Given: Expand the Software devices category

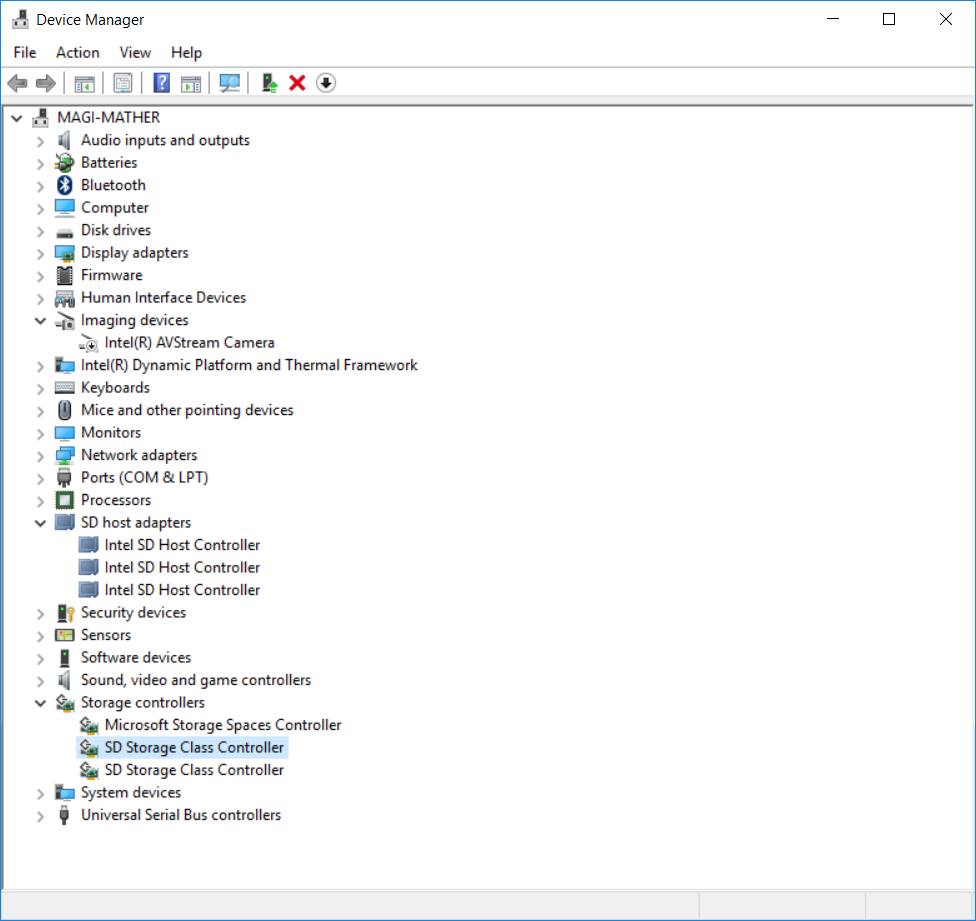Looking at the screenshot, I should [40, 658].
